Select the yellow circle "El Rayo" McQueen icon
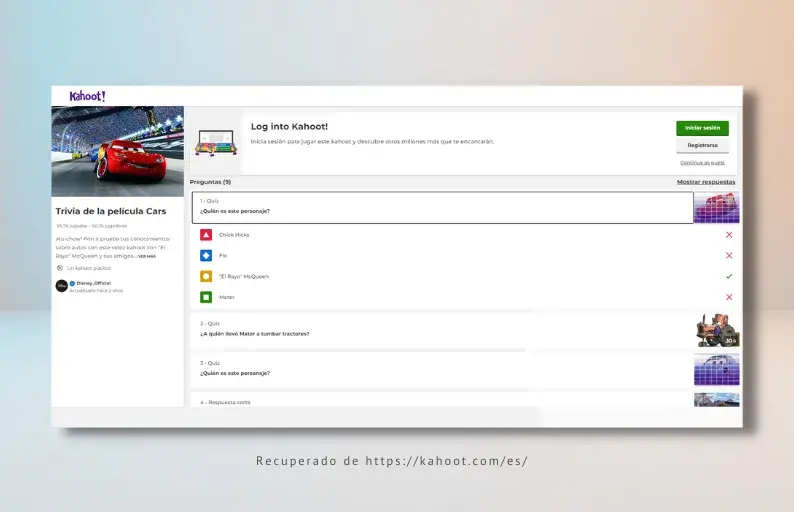The height and width of the screenshot is (512, 794). tap(205, 276)
